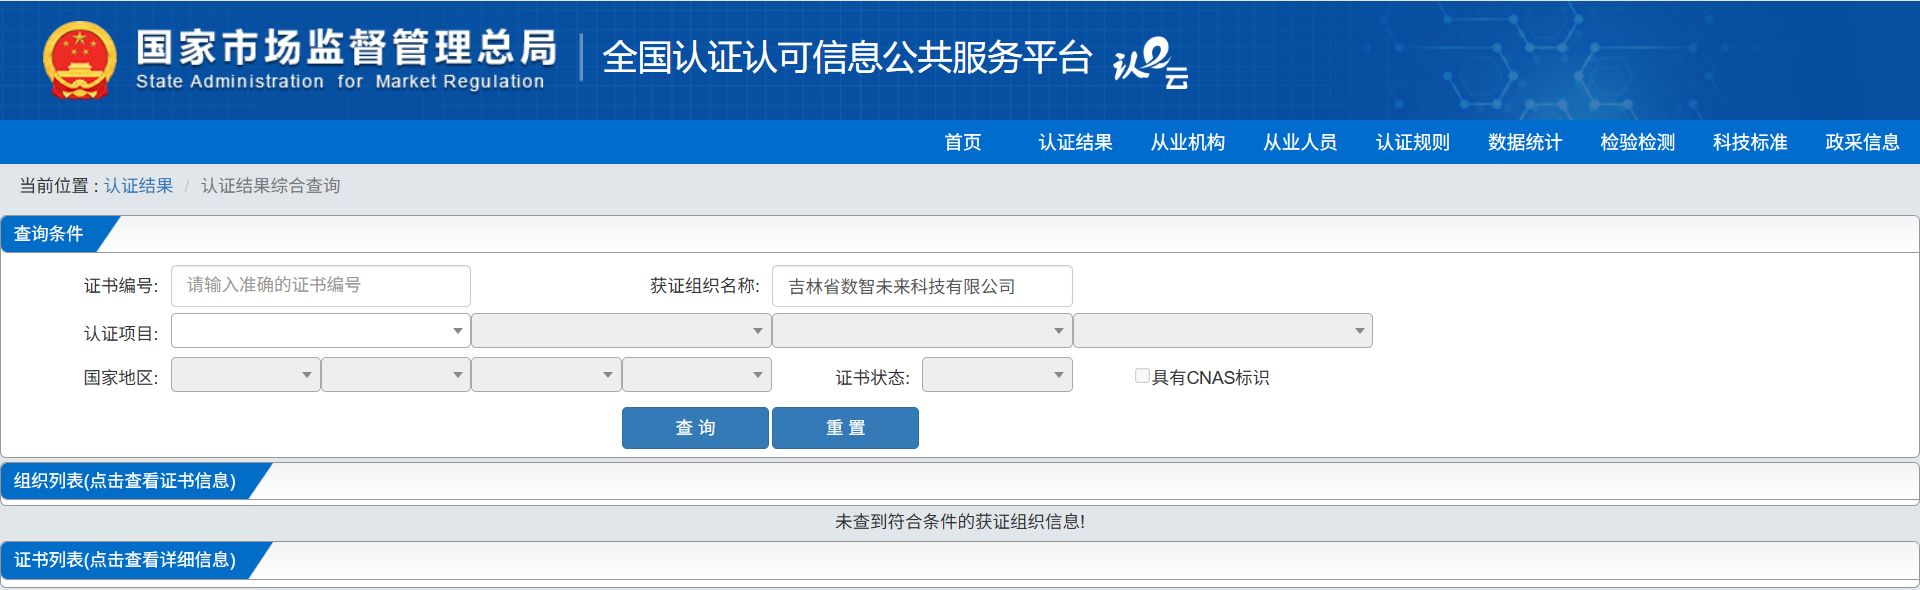The height and width of the screenshot is (590, 1920).
Task: Expand the second 认证项目 dropdown
Action: [x=621, y=331]
